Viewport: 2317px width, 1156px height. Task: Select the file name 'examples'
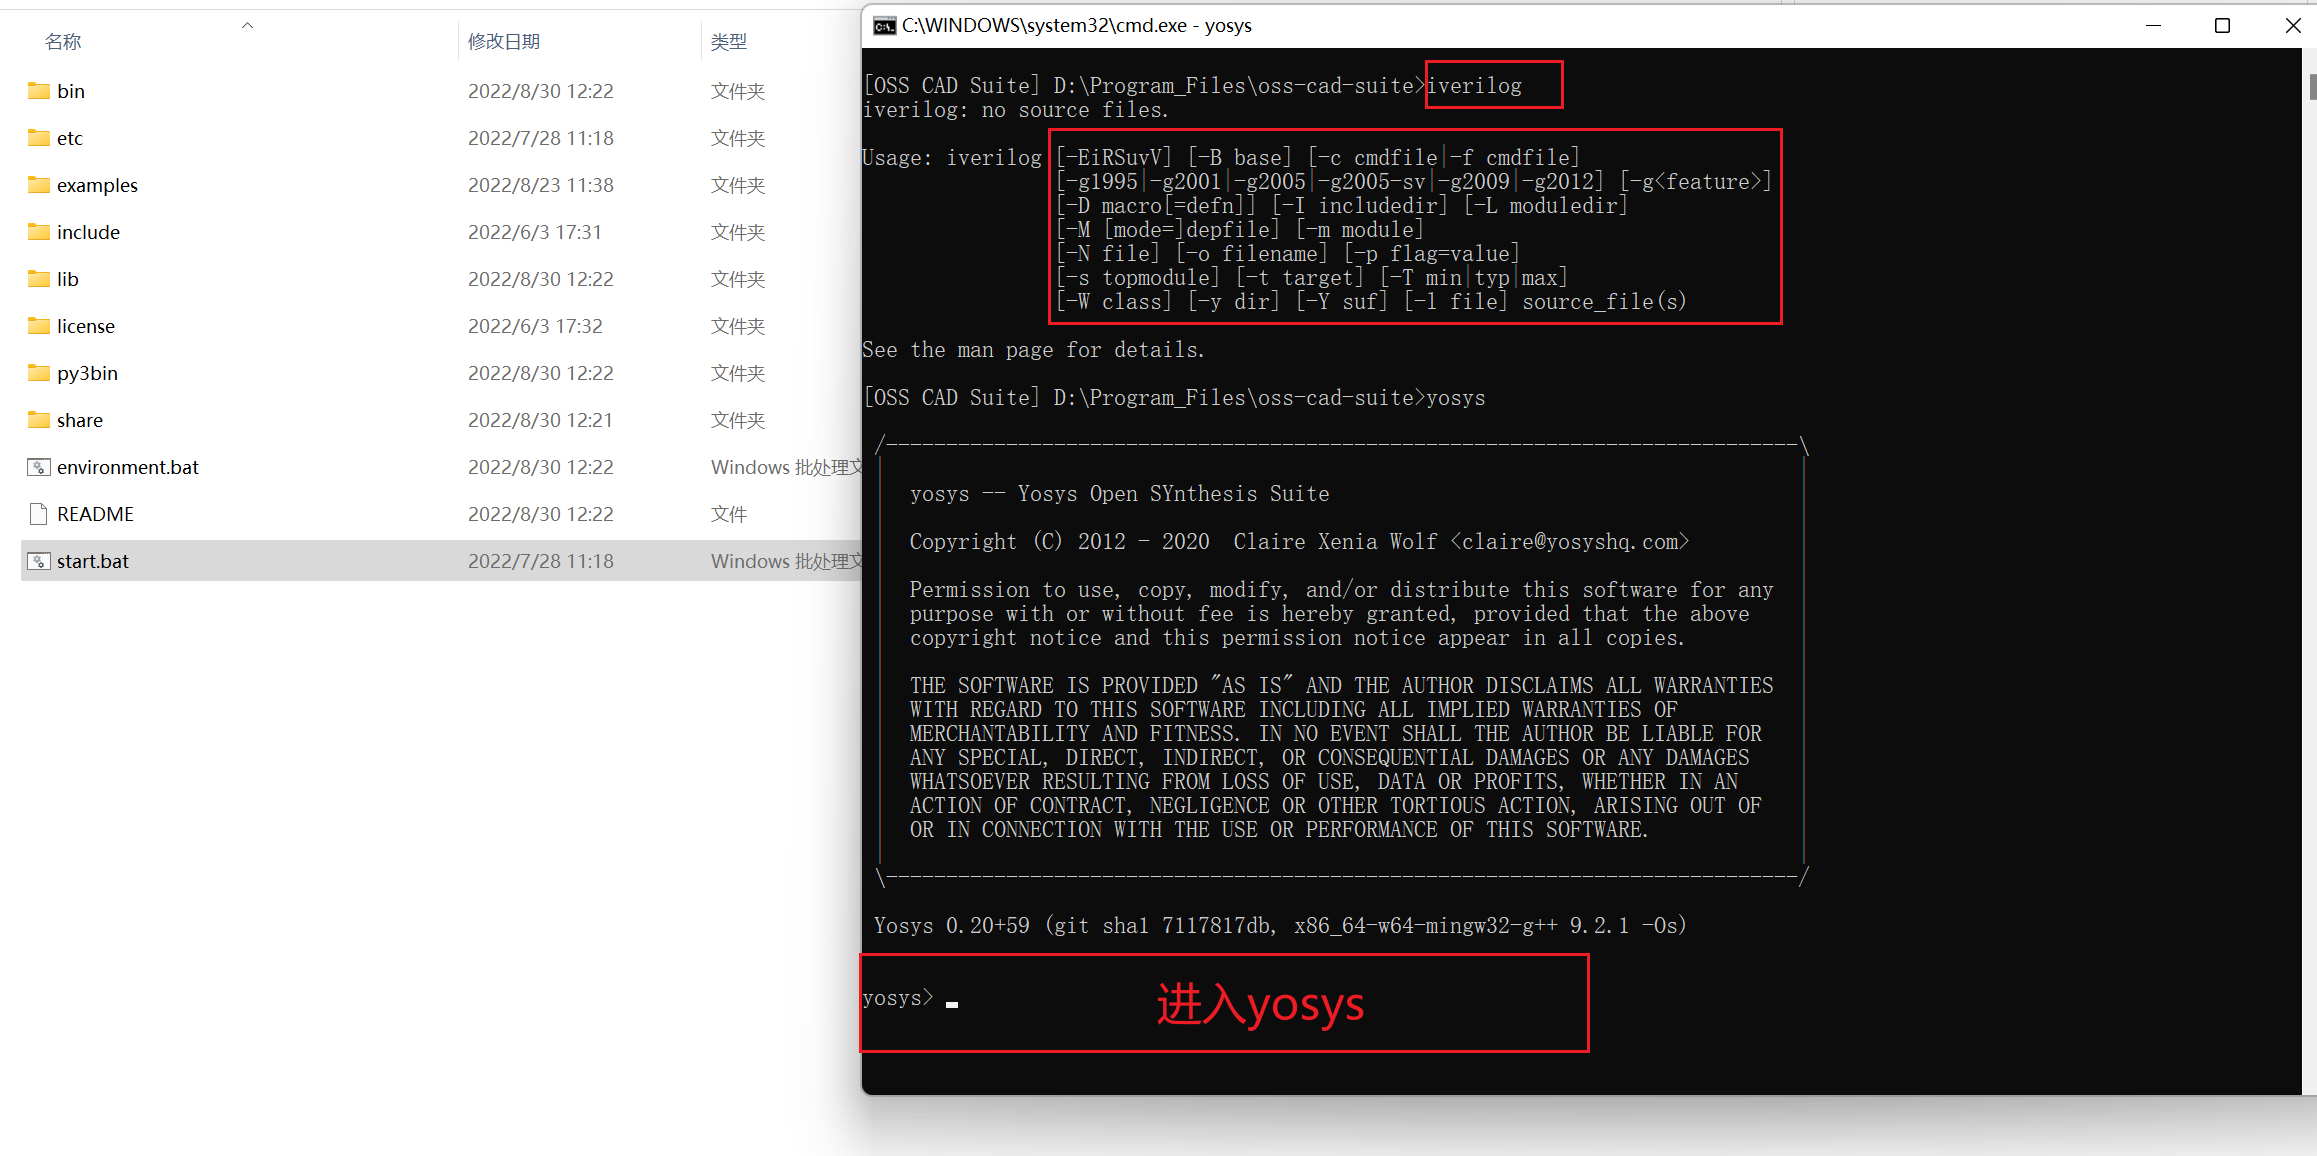click(97, 185)
